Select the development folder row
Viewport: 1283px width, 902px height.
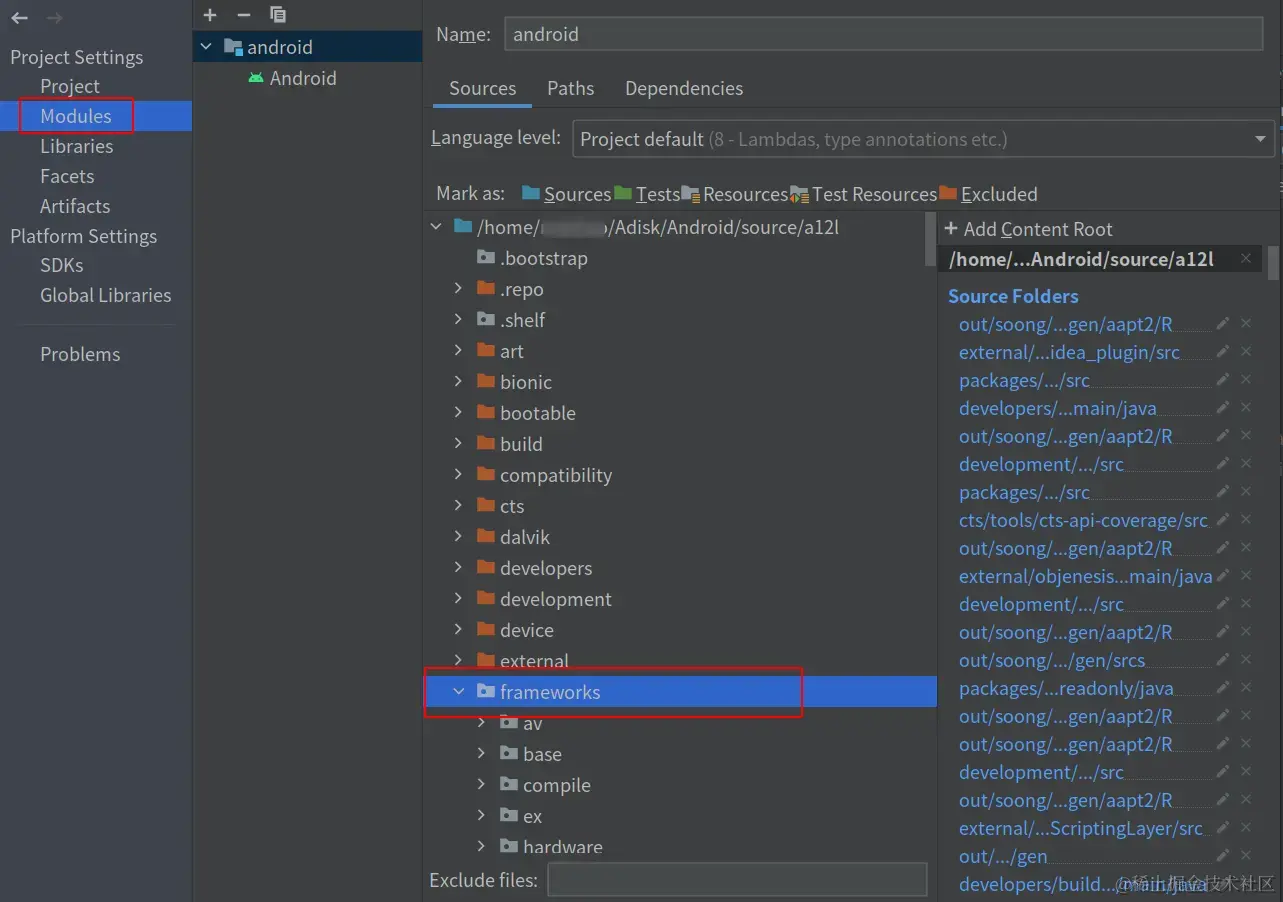680,599
